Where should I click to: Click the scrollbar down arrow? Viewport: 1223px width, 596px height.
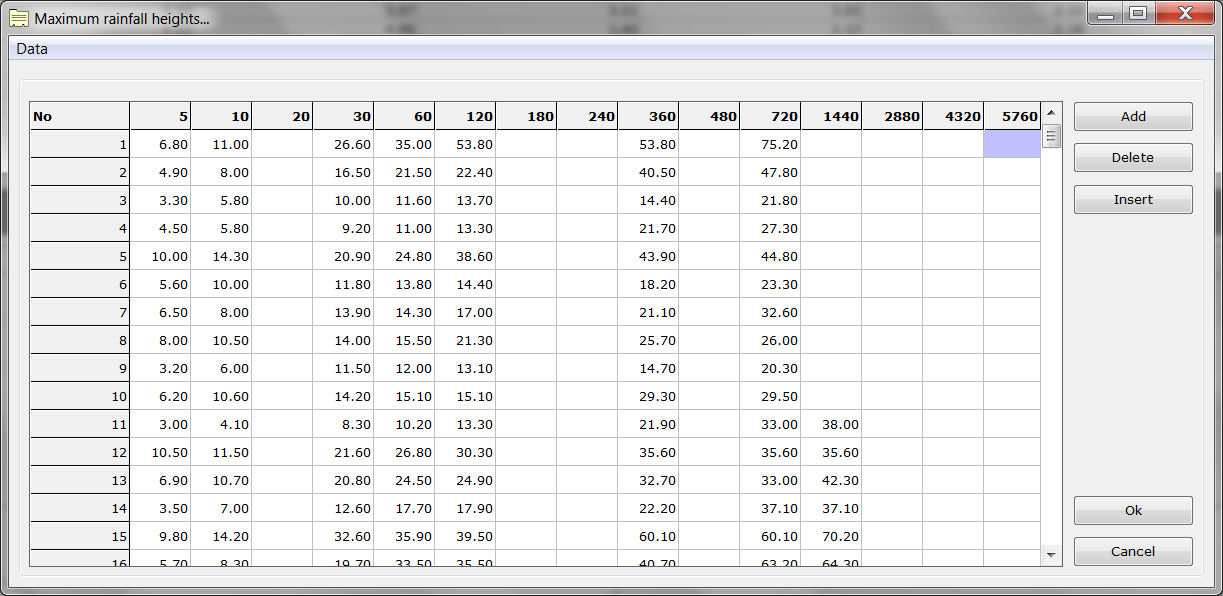[x=1051, y=554]
